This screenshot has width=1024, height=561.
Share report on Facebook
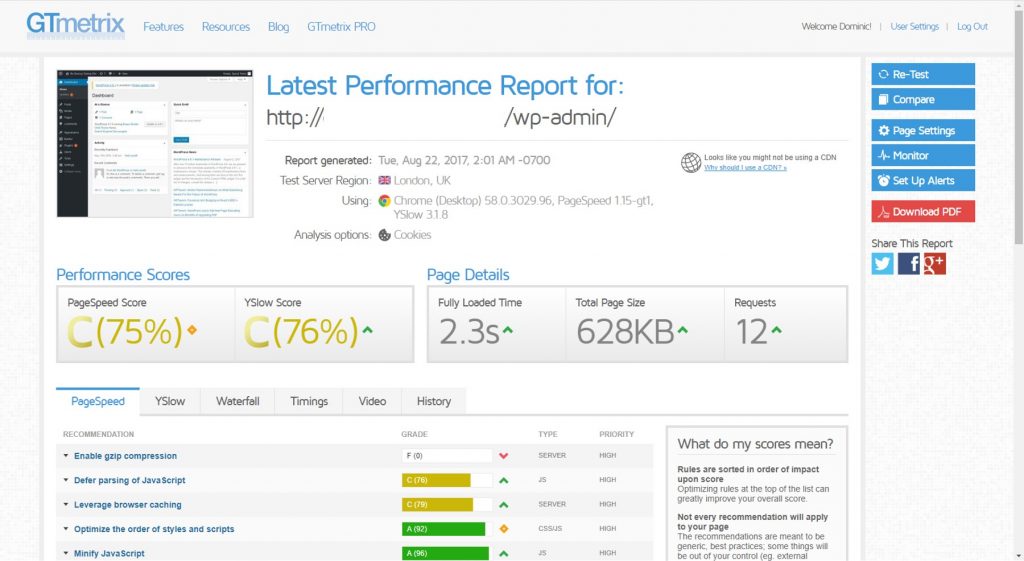tap(908, 264)
